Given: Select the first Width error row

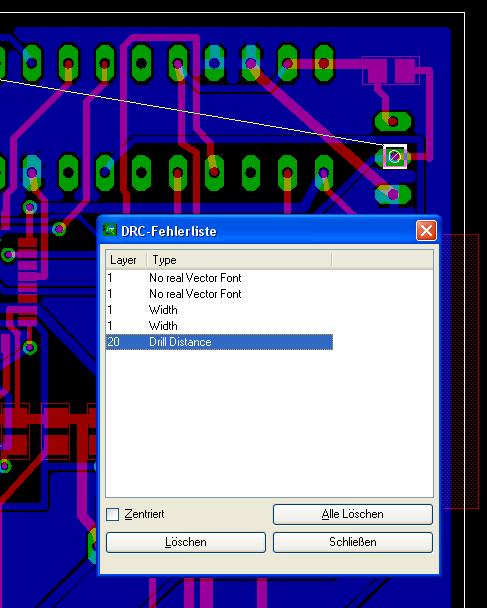Looking at the screenshot, I should tap(219, 310).
